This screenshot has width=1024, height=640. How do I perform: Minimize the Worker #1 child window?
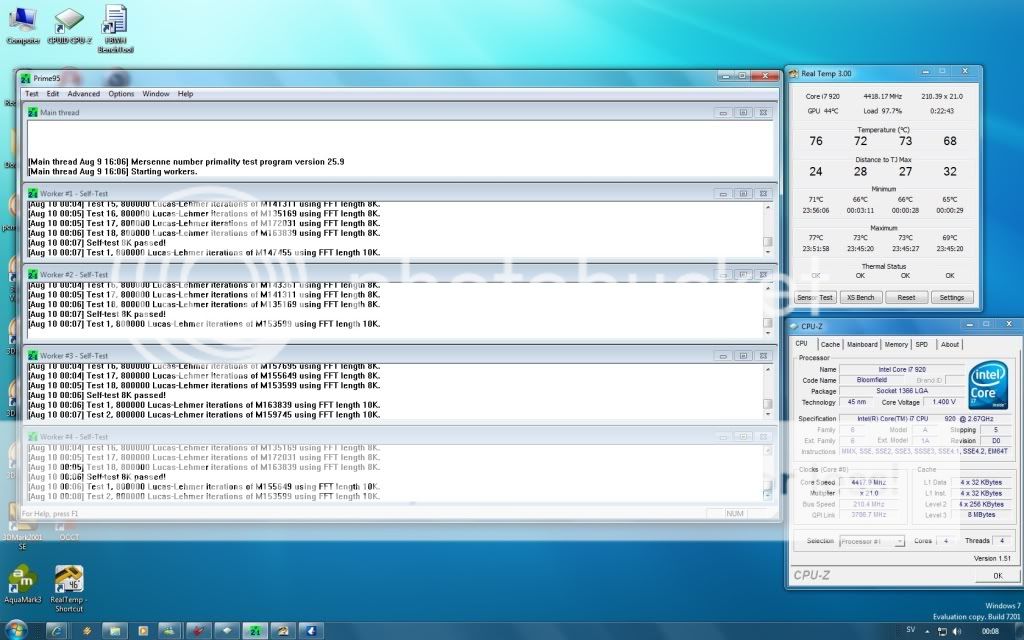tap(723, 194)
